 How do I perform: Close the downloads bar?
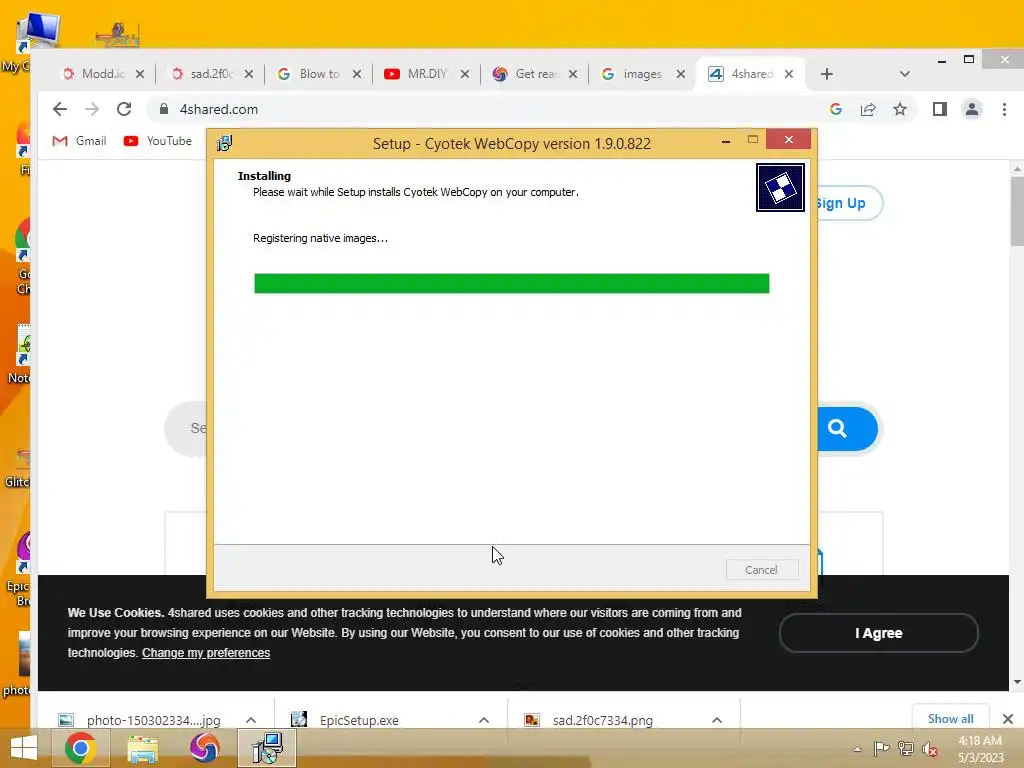click(x=1008, y=719)
